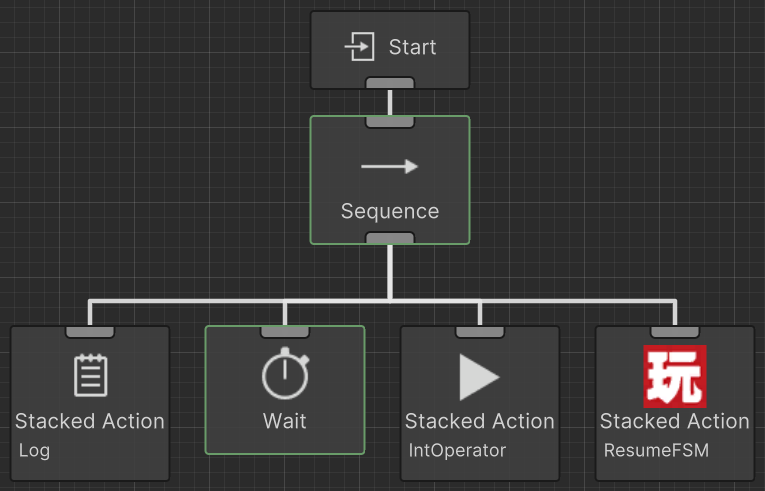Click the ResumeFSM node's top input port
Viewport: 765px width, 491px height.
[675, 331]
